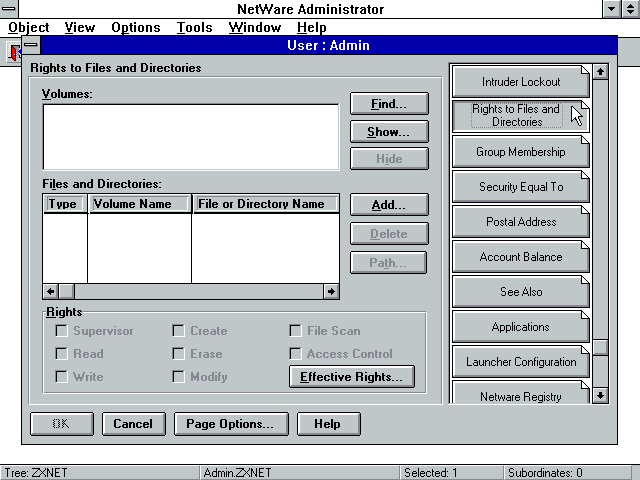
Task: Open the Window menu
Action: click(x=255, y=27)
